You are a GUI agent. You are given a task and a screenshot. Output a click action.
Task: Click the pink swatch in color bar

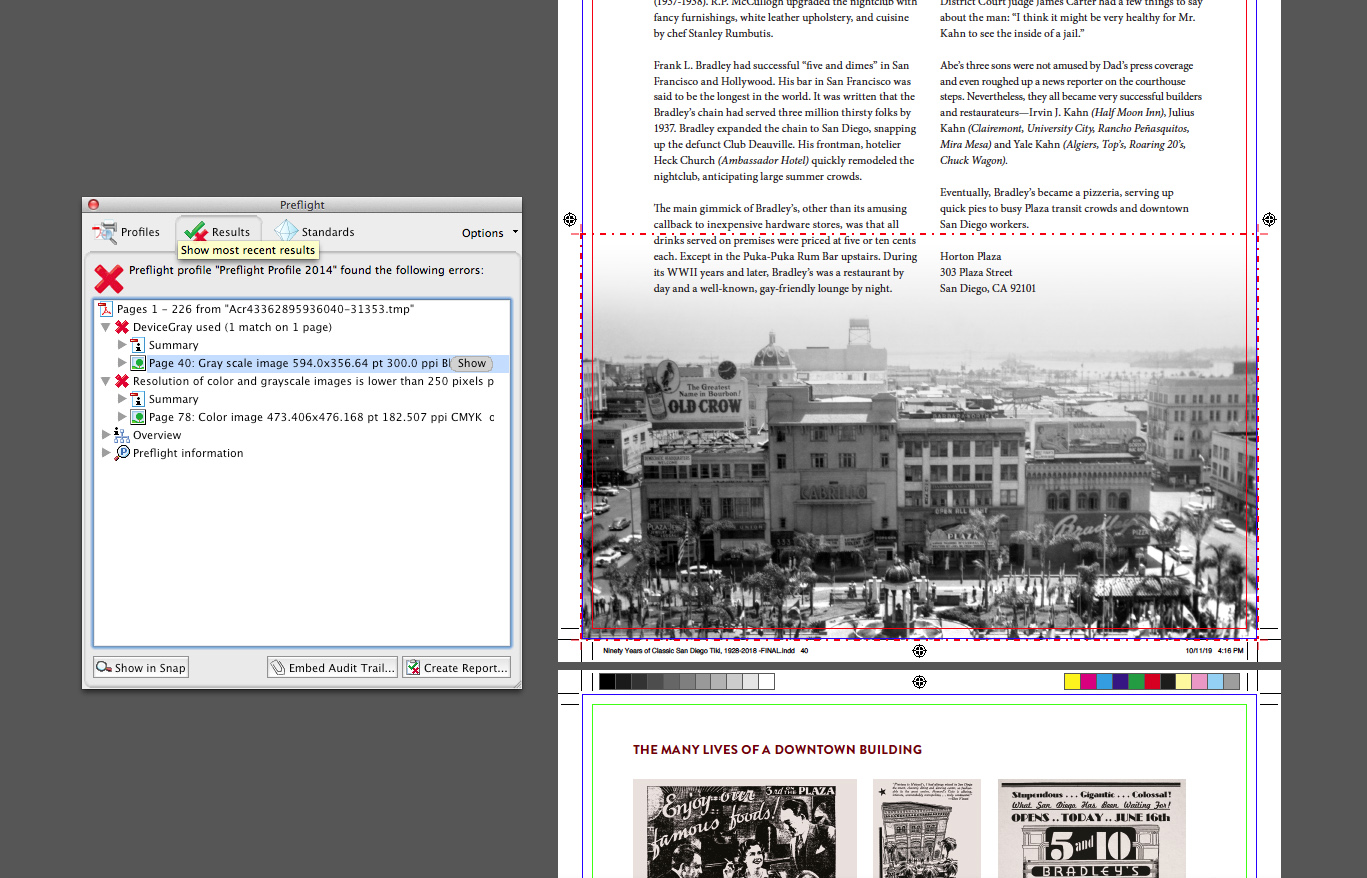click(1200, 682)
